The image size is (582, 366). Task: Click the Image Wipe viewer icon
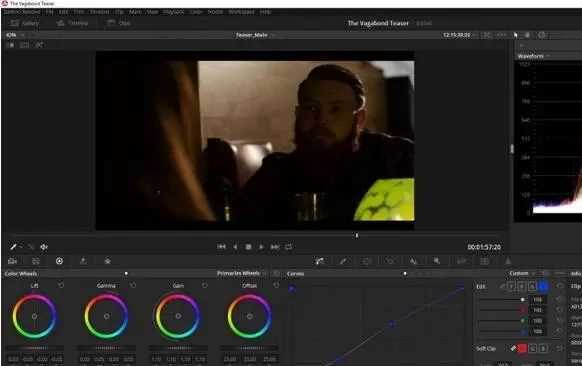click(11, 45)
